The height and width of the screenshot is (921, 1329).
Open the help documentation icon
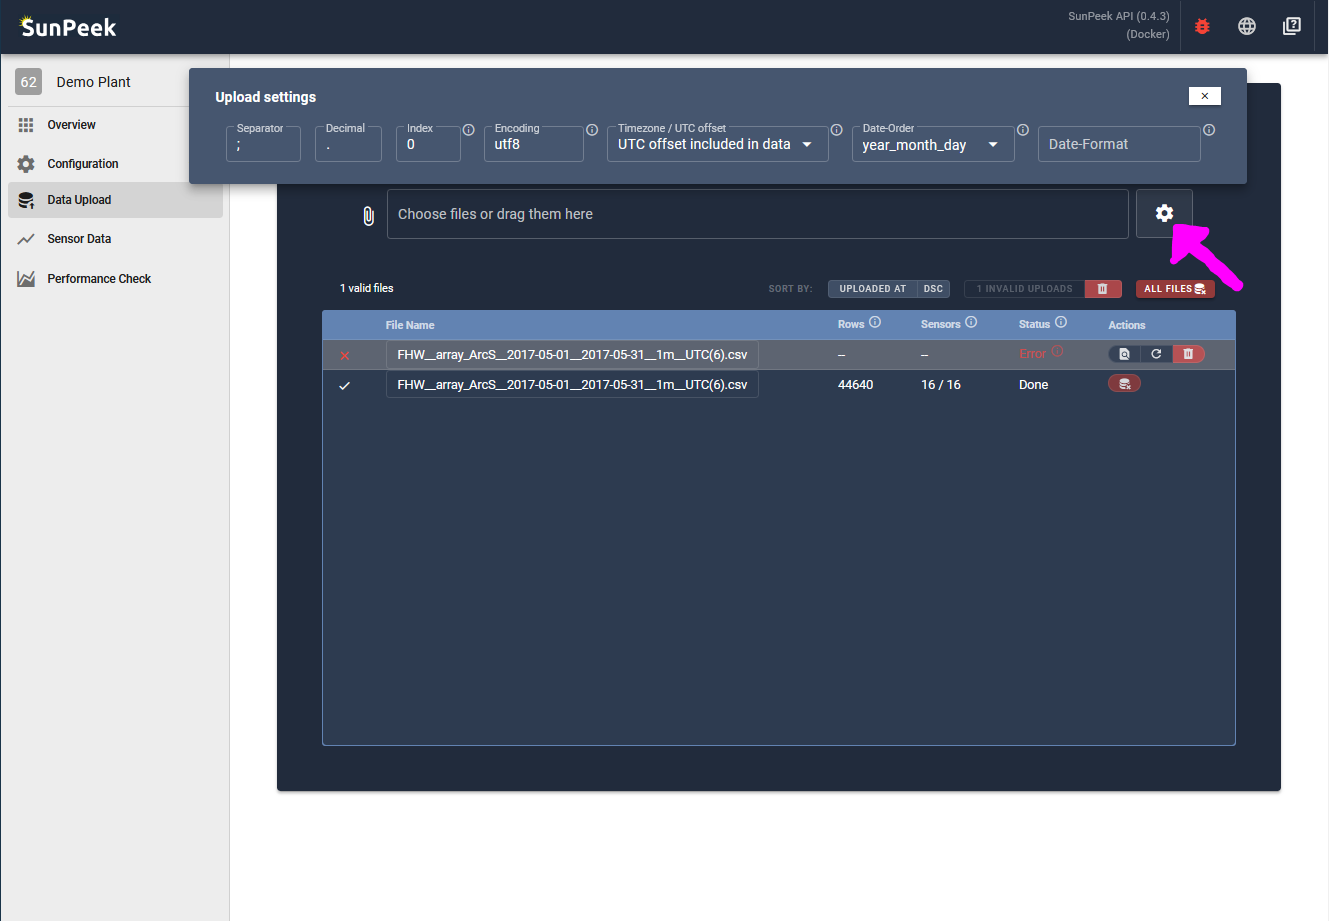[1292, 26]
